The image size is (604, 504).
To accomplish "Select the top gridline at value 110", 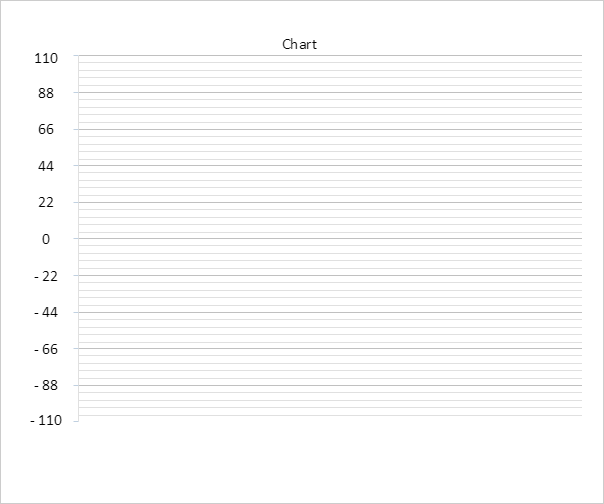I will click(x=330, y=57).
